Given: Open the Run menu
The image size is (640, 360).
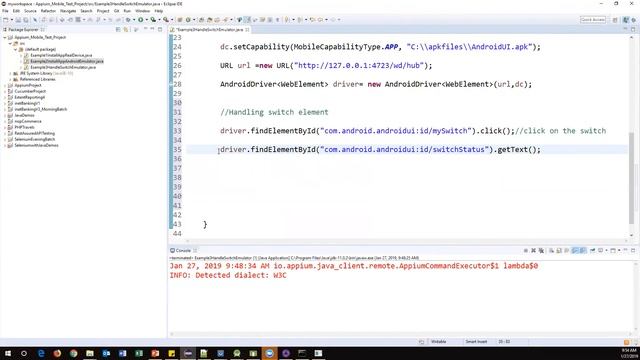Looking at the screenshot, I should pyautogui.click(x=127, y=11).
